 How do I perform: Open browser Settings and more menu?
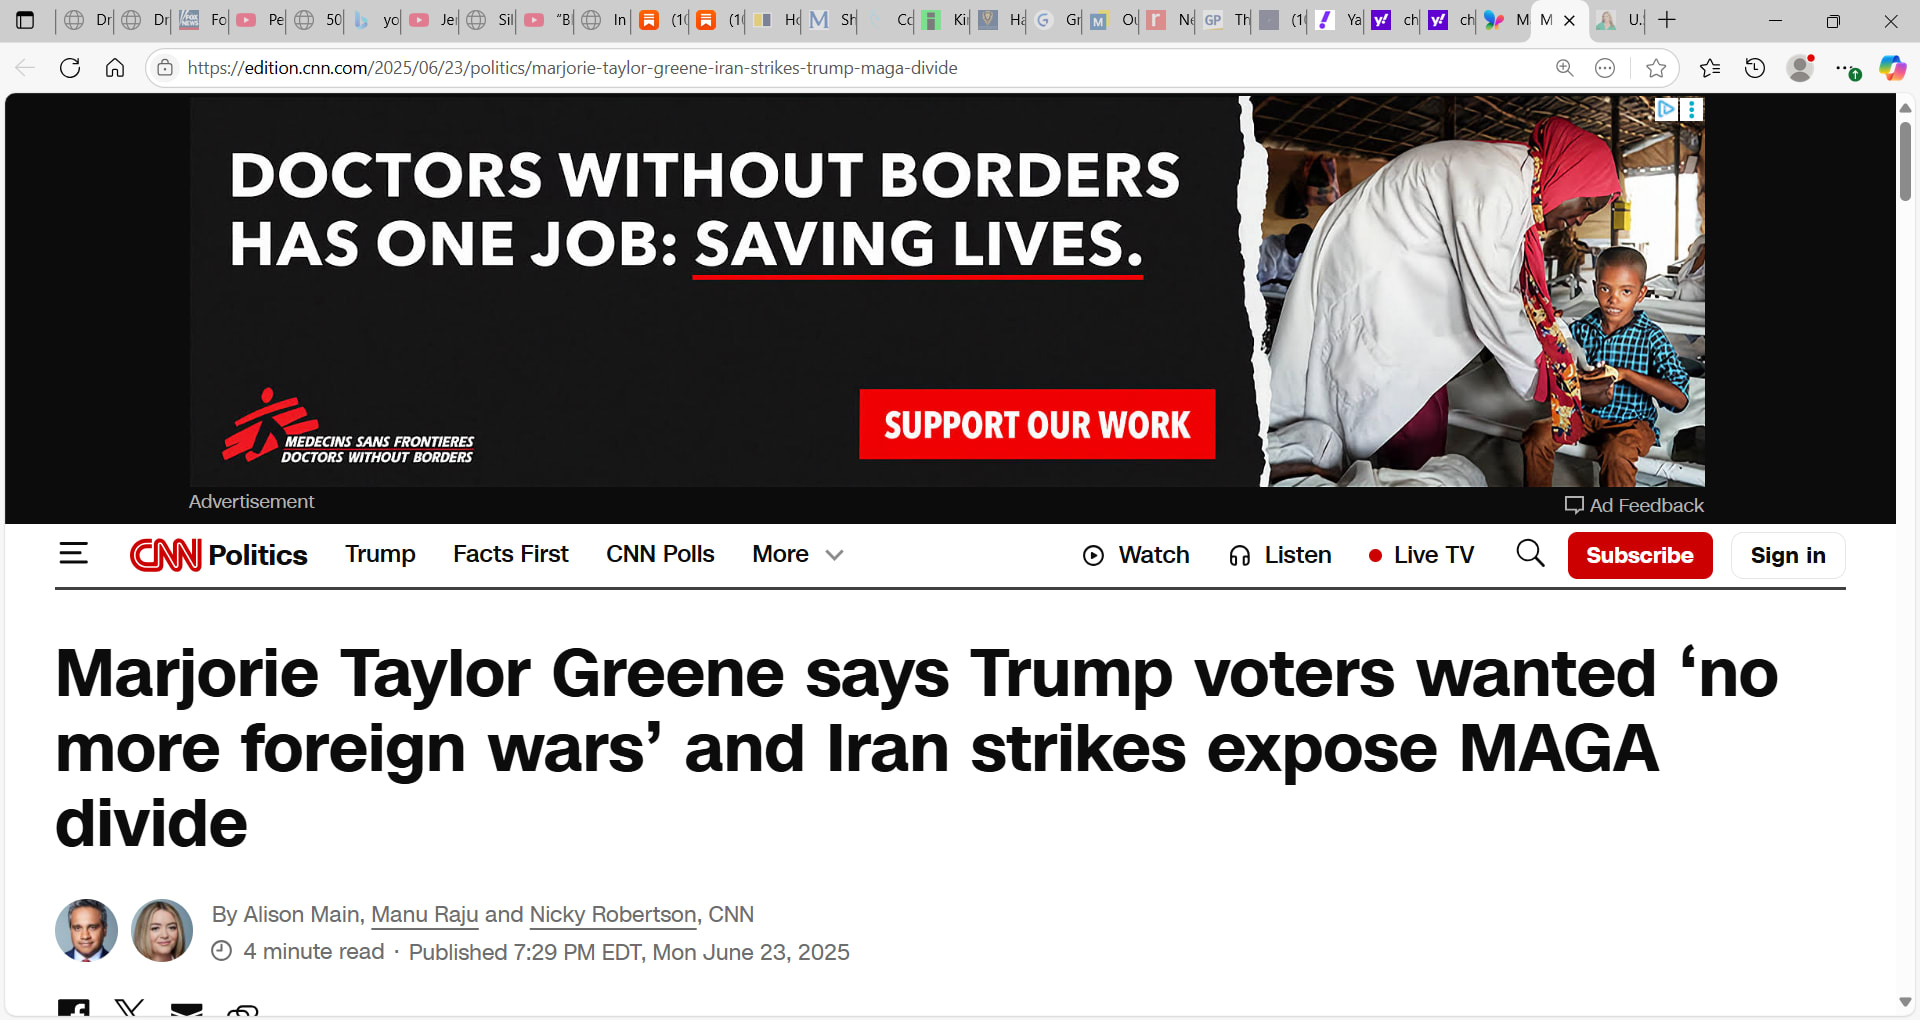point(1846,68)
